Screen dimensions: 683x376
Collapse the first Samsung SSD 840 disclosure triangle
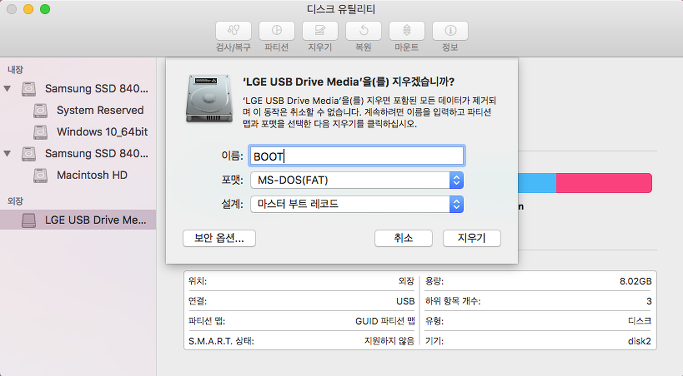[7, 88]
